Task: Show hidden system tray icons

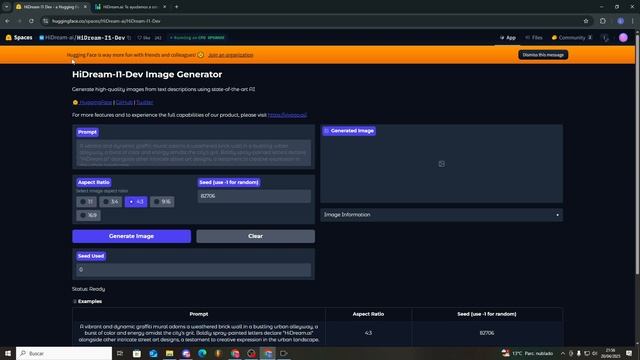Action: [x=563, y=353]
